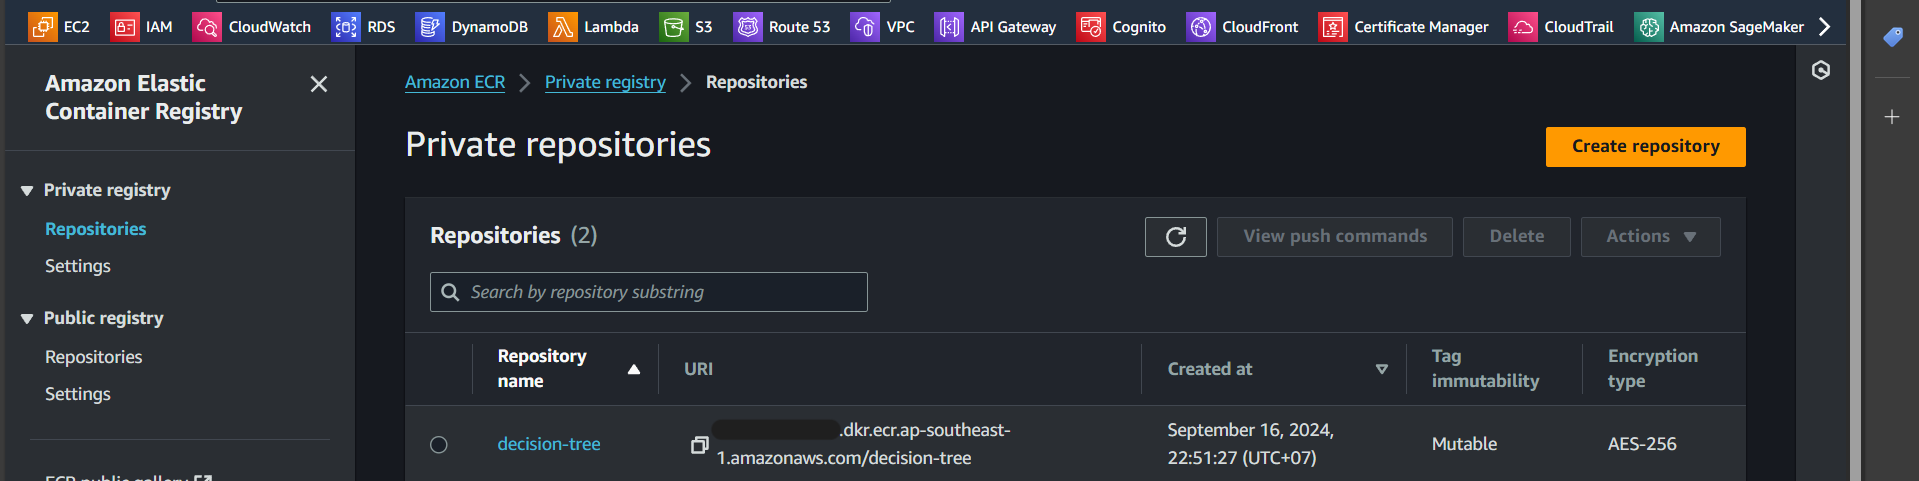This screenshot has width=1919, height=481.
Task: Copy the decision-tree repository URI
Action: 700,444
